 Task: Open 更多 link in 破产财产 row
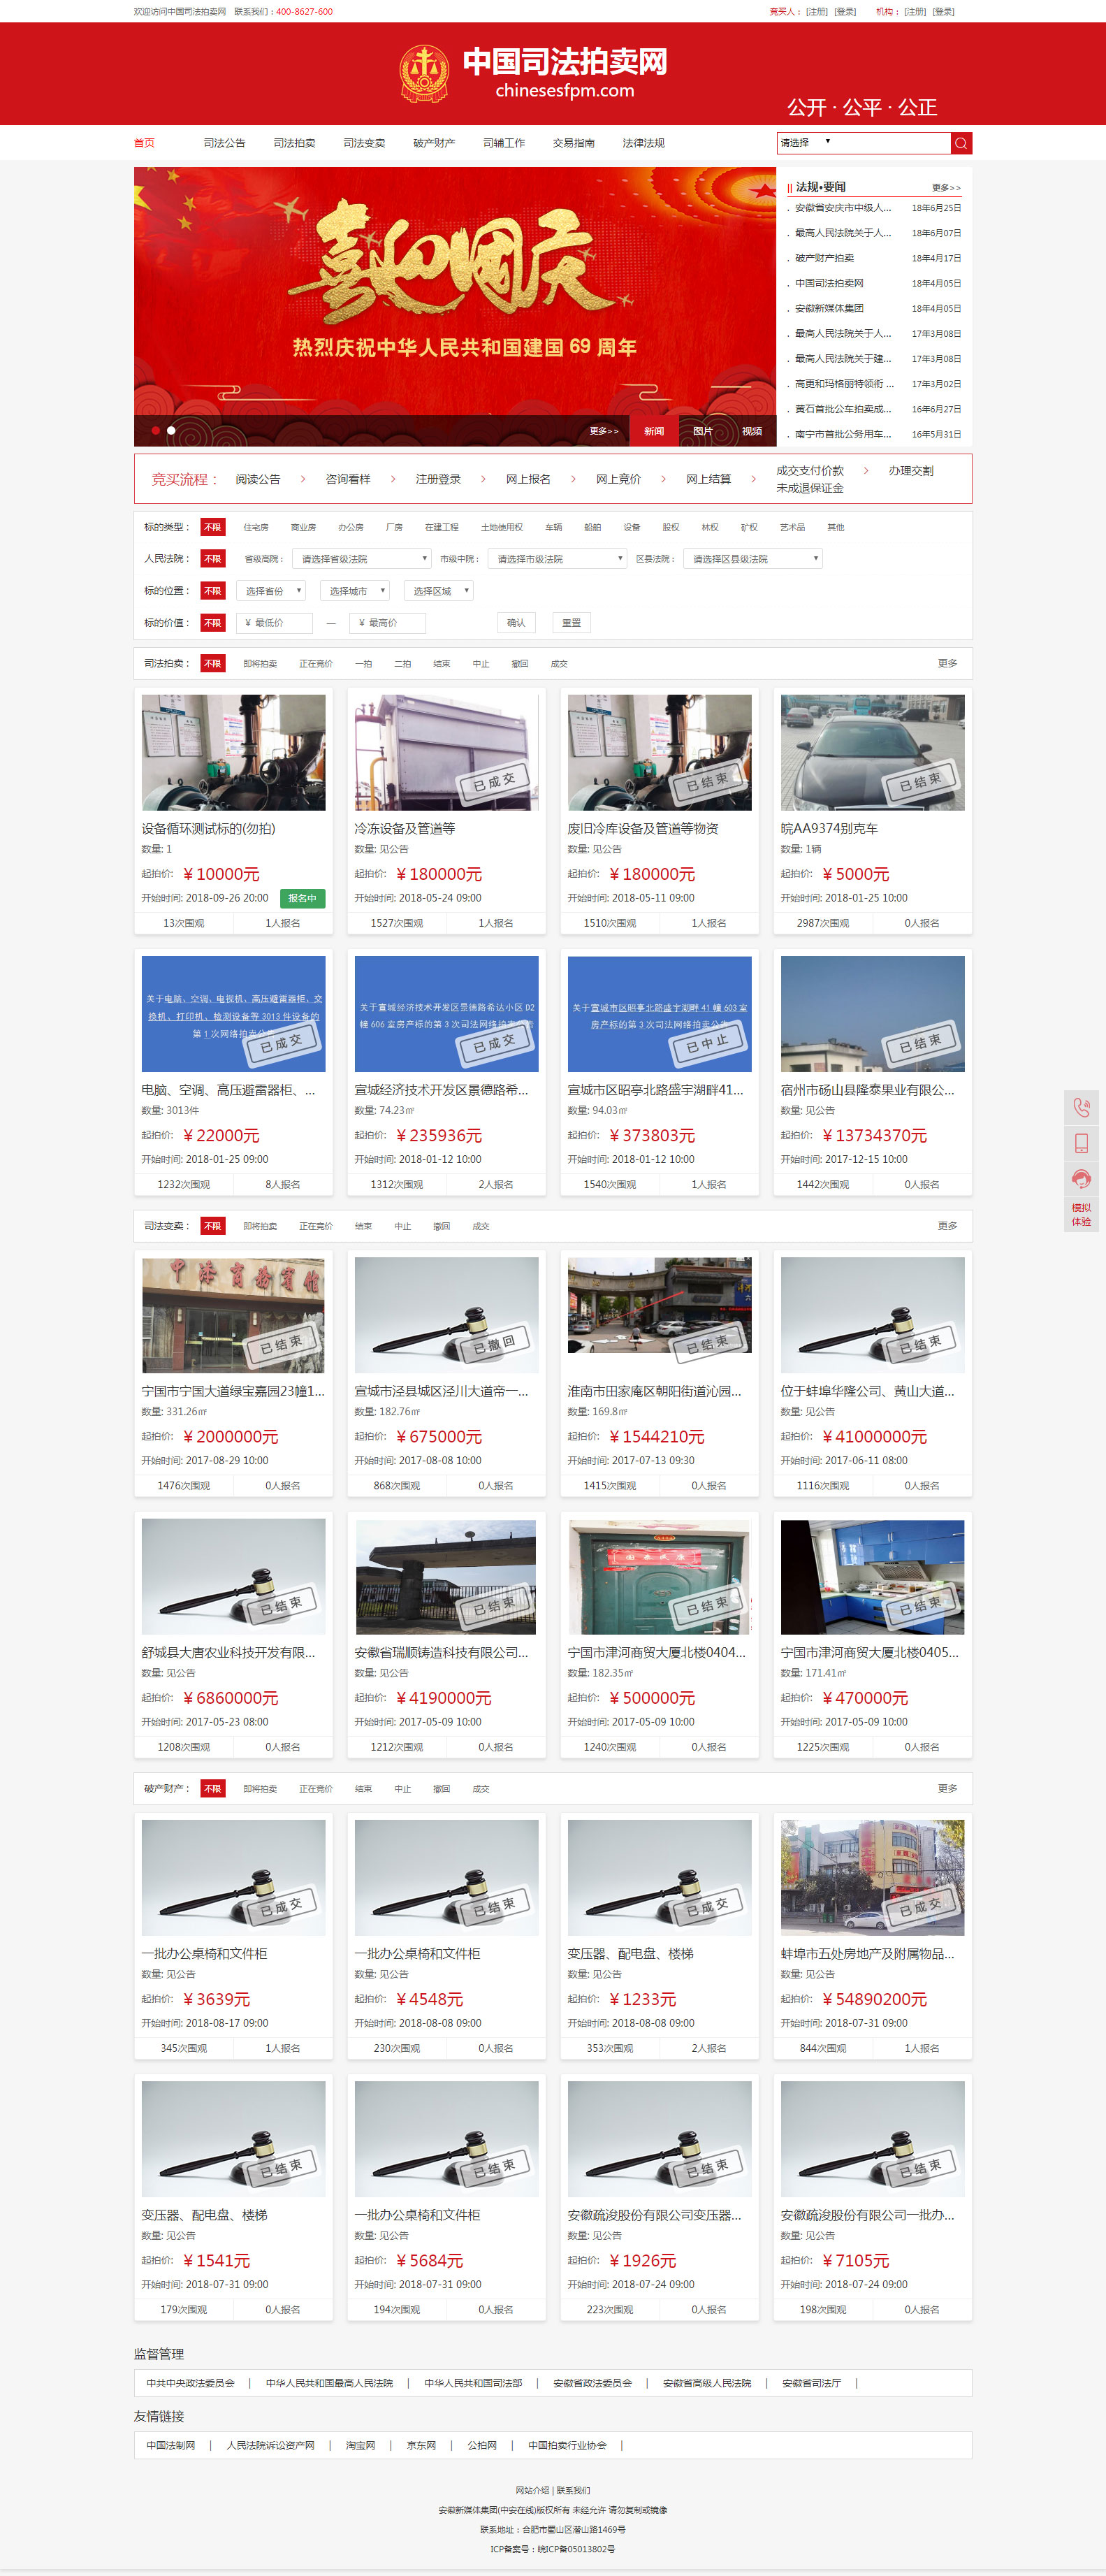pyautogui.click(x=948, y=1789)
